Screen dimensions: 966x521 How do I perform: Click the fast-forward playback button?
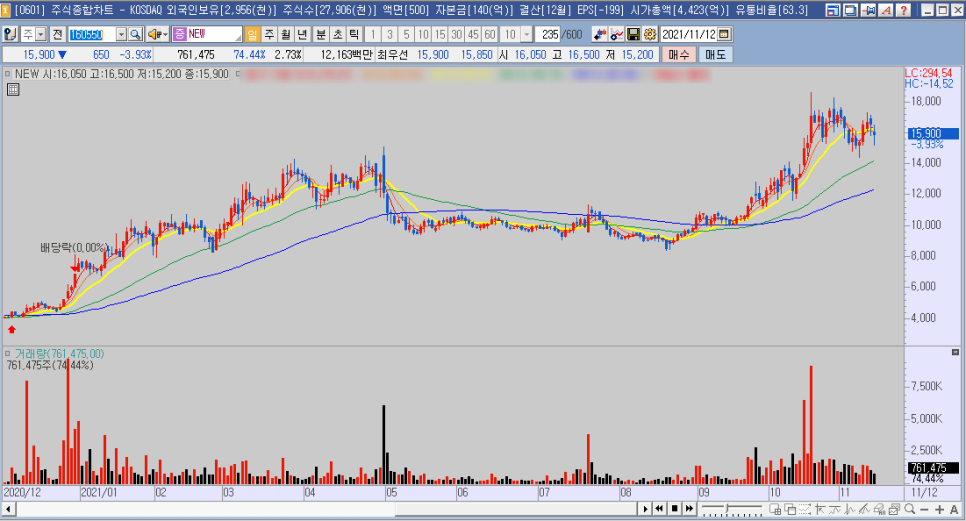689,509
